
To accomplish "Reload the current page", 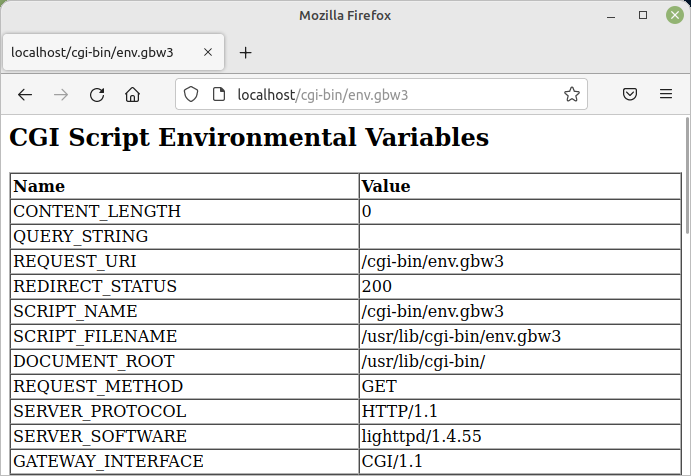I will click(x=97, y=95).
